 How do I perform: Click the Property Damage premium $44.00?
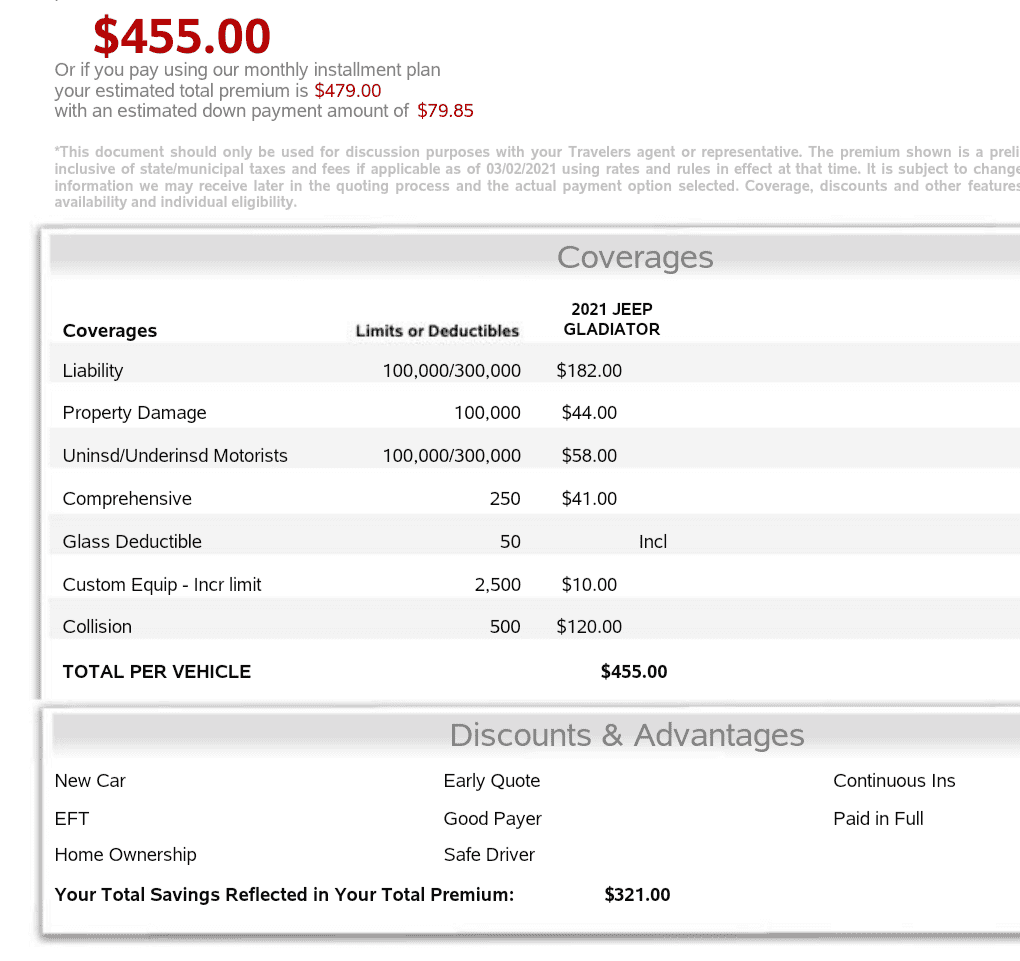coord(589,413)
